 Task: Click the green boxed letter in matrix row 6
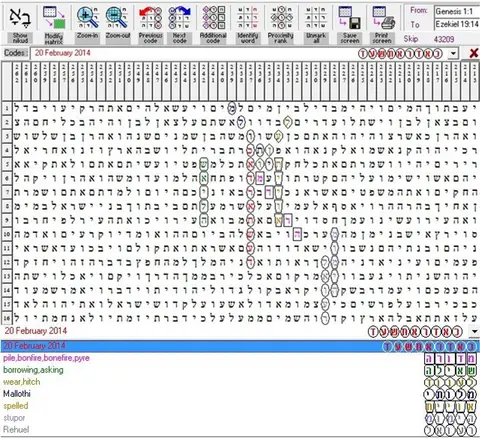coord(204,178)
